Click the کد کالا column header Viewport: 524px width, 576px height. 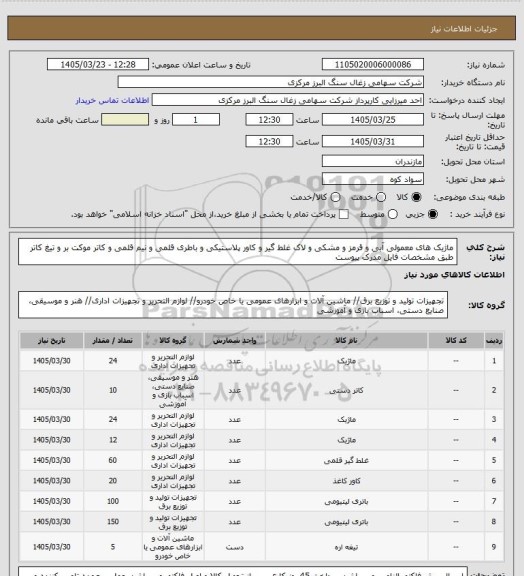(x=456, y=341)
